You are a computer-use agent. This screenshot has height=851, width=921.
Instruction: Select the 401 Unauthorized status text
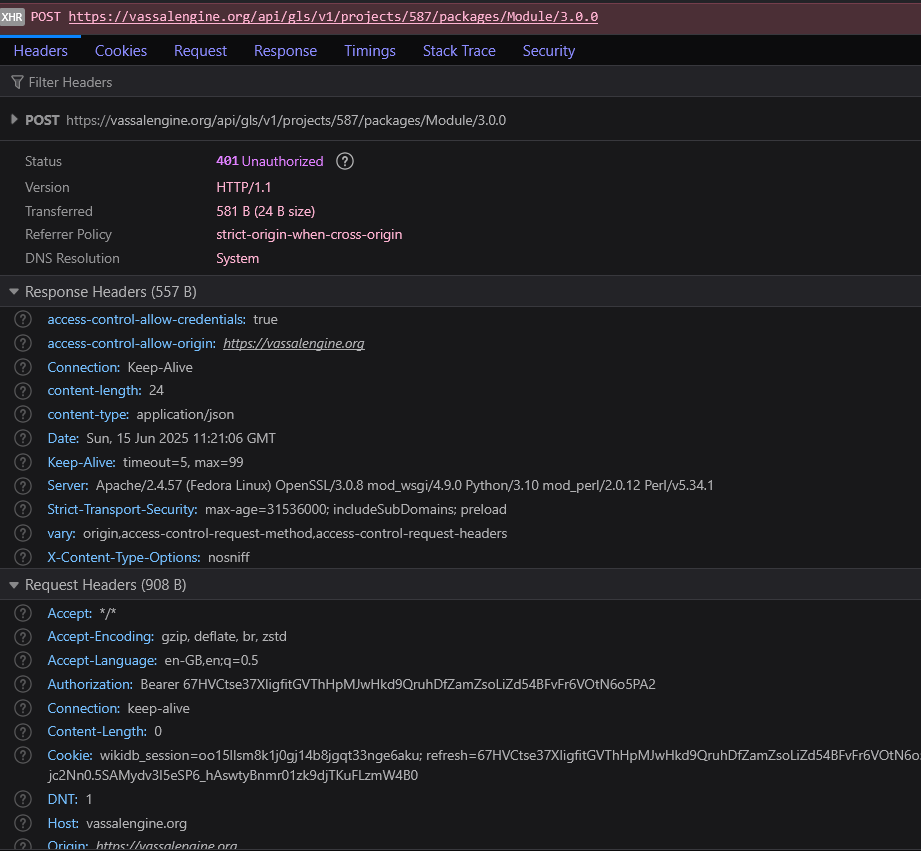[x=270, y=161]
